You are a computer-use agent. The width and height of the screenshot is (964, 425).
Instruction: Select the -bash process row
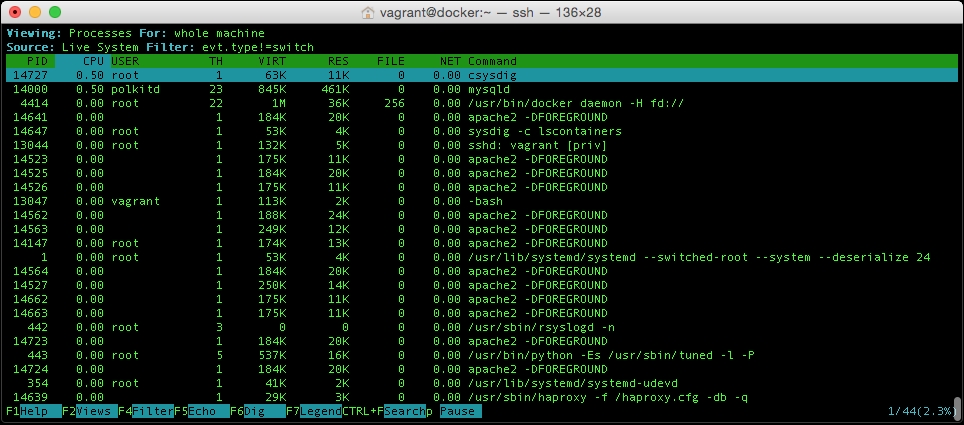482,201
